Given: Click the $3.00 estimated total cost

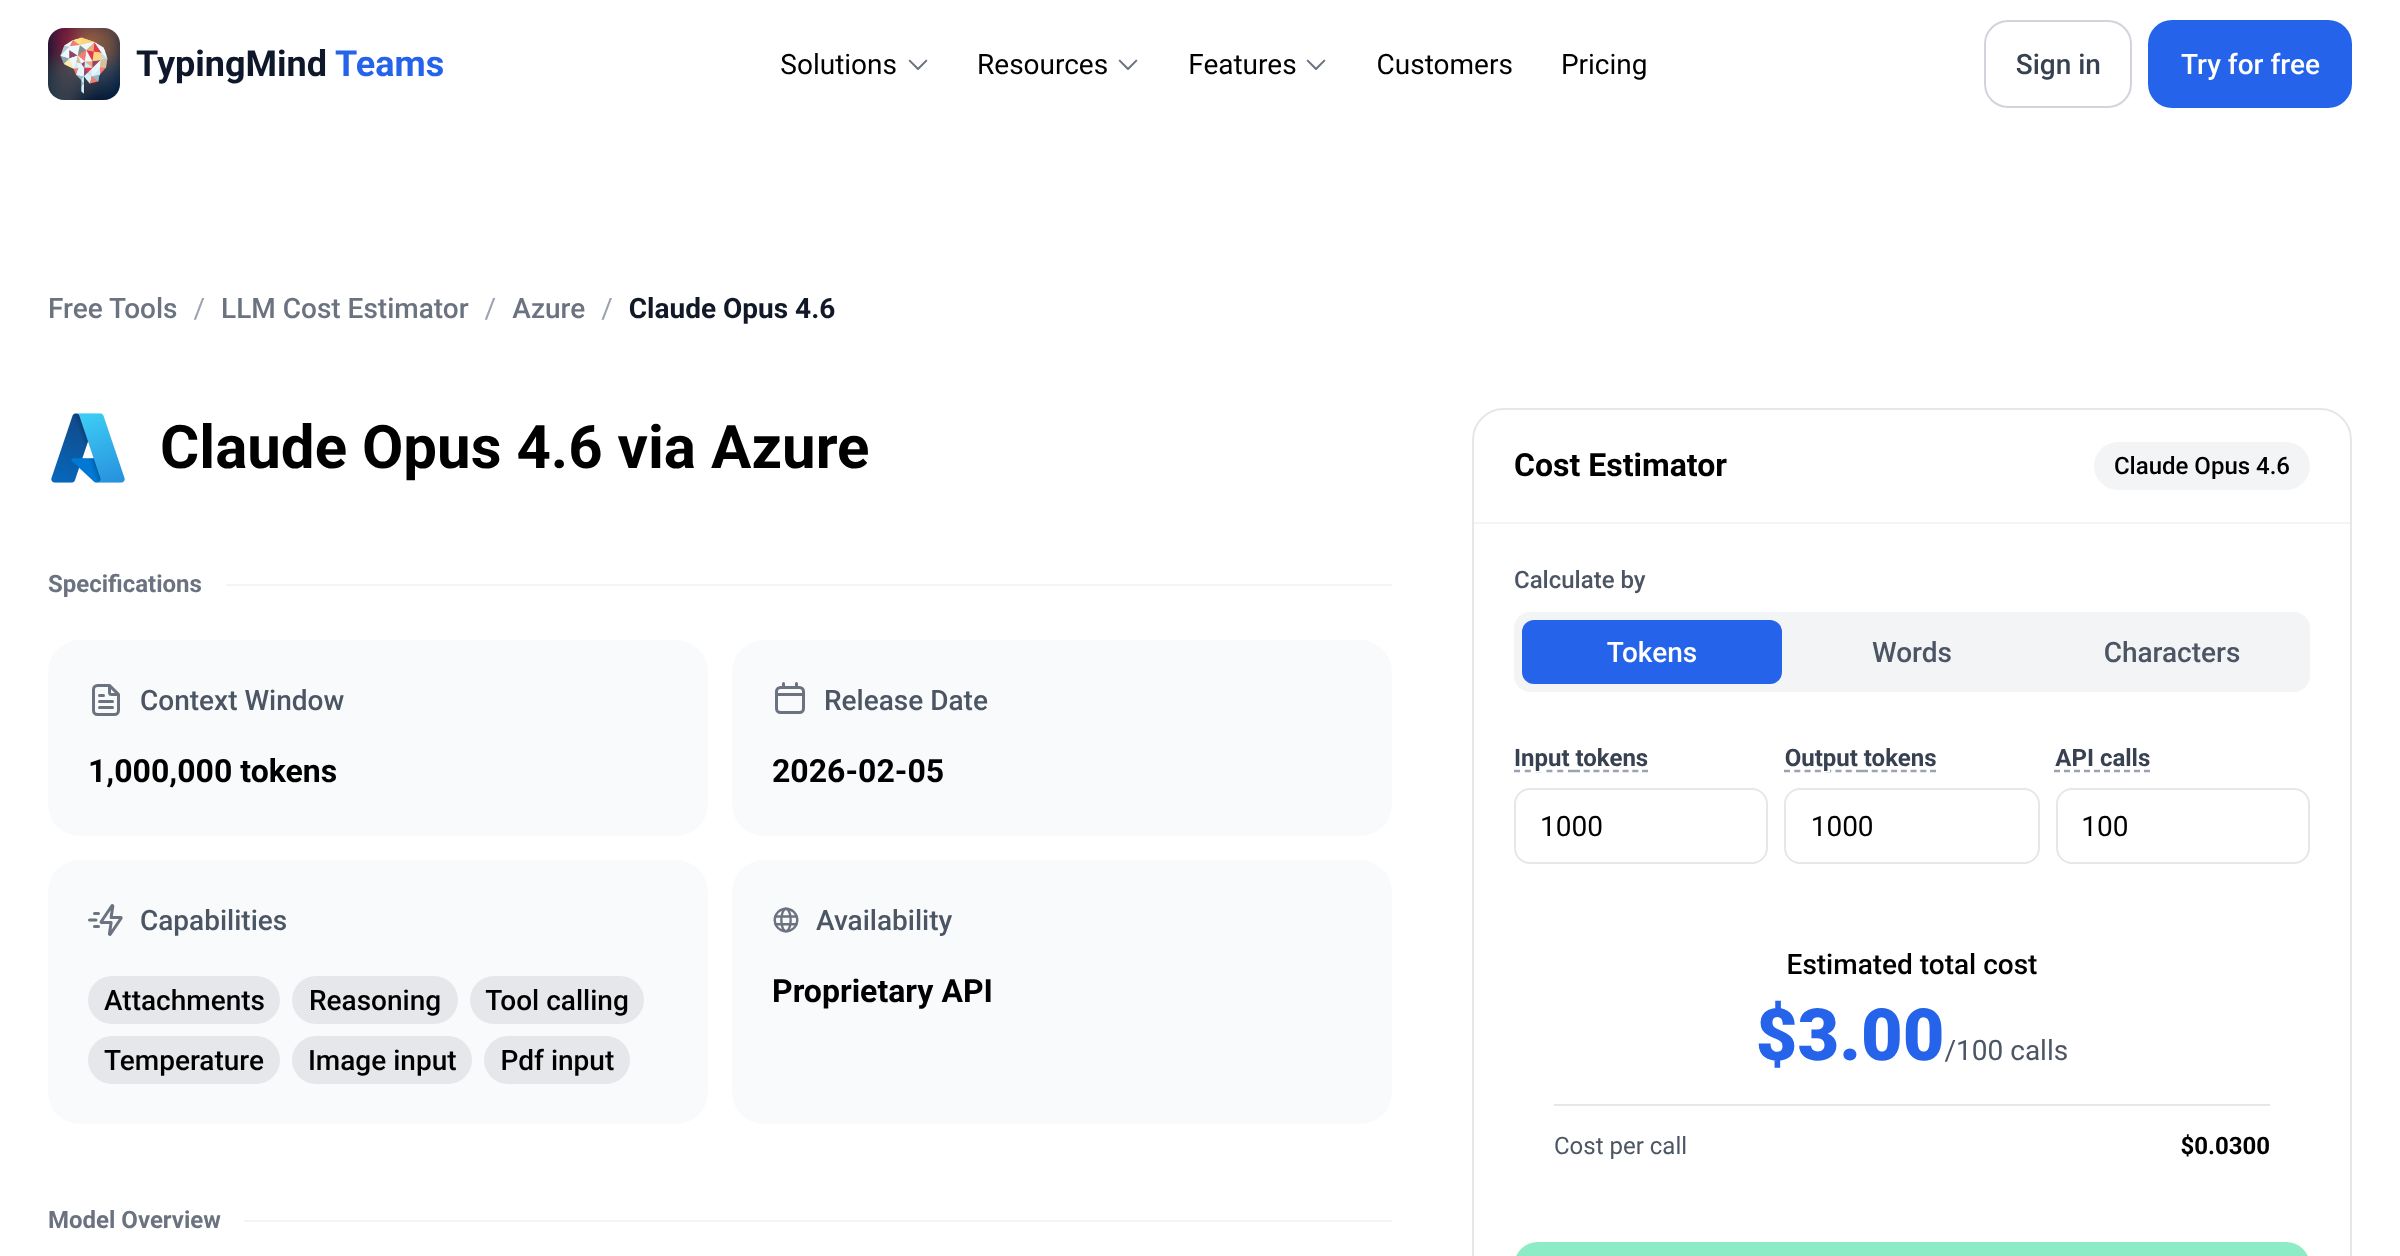Looking at the screenshot, I should tap(1850, 1035).
